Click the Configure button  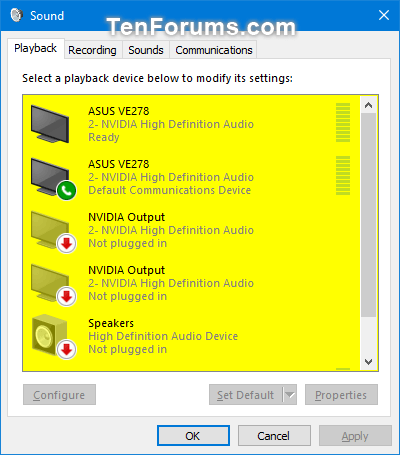59,395
